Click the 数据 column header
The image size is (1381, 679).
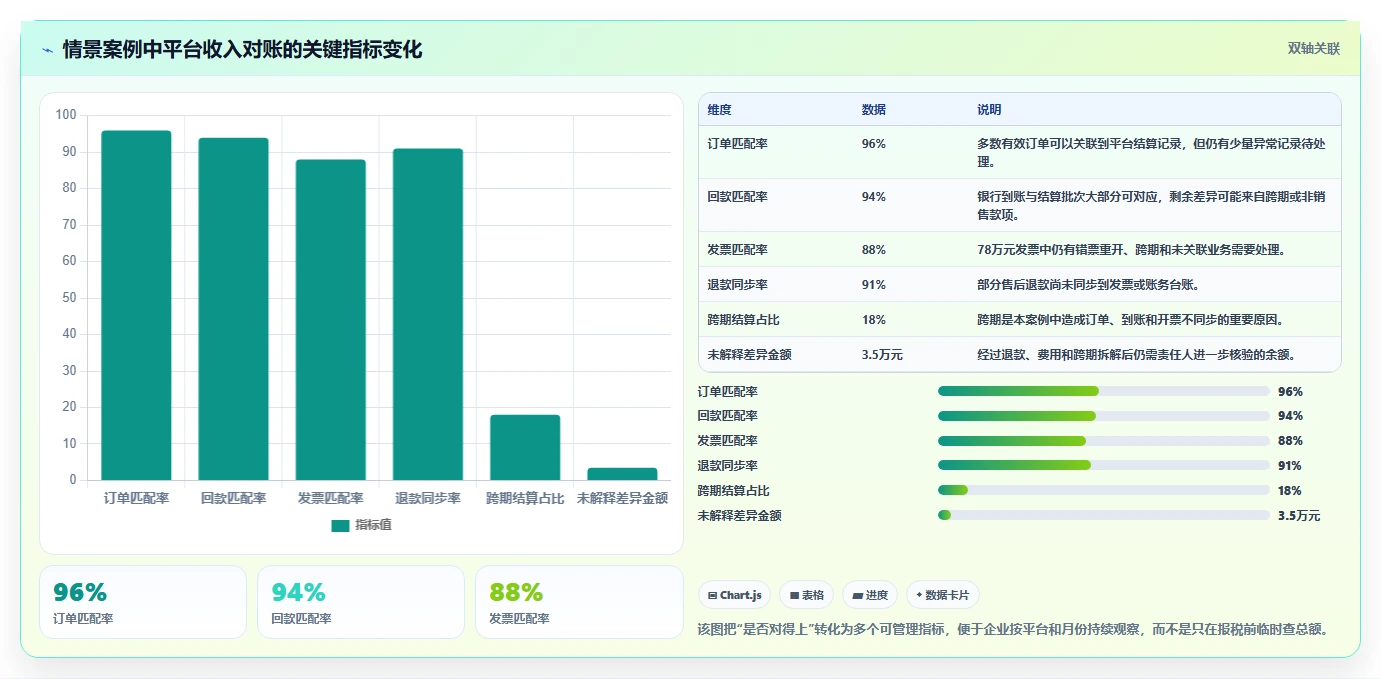[x=873, y=110]
